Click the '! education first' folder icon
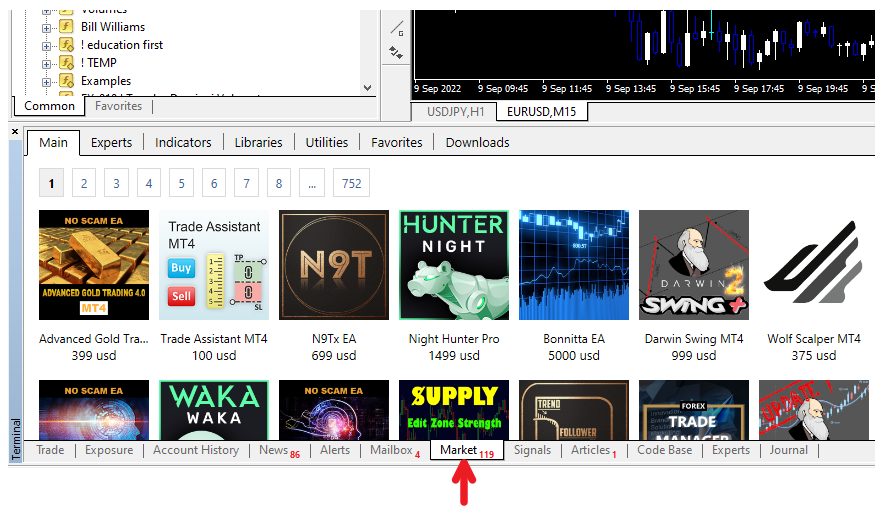Screen dimensions: 887x513 pyautogui.click(x=67, y=44)
